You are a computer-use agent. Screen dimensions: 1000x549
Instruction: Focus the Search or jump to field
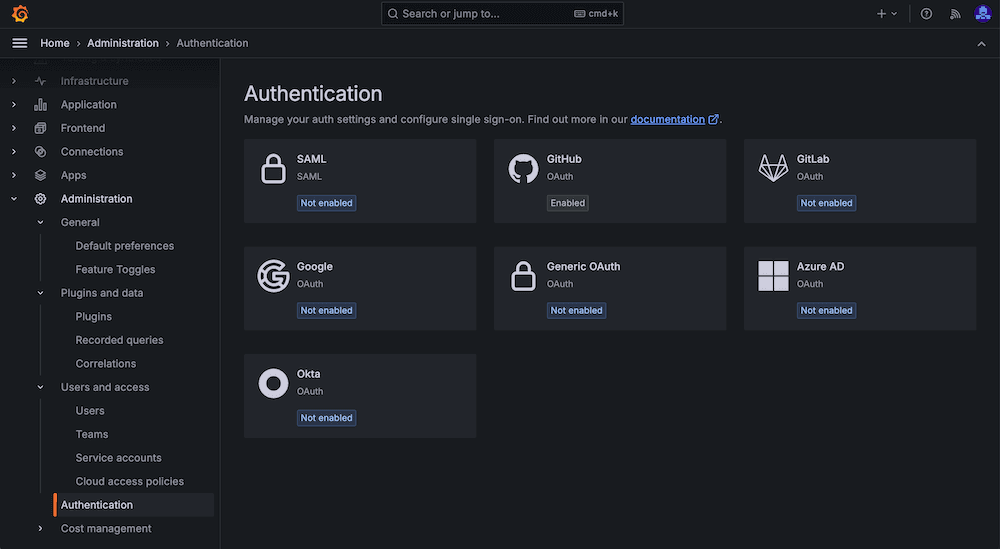pos(503,13)
